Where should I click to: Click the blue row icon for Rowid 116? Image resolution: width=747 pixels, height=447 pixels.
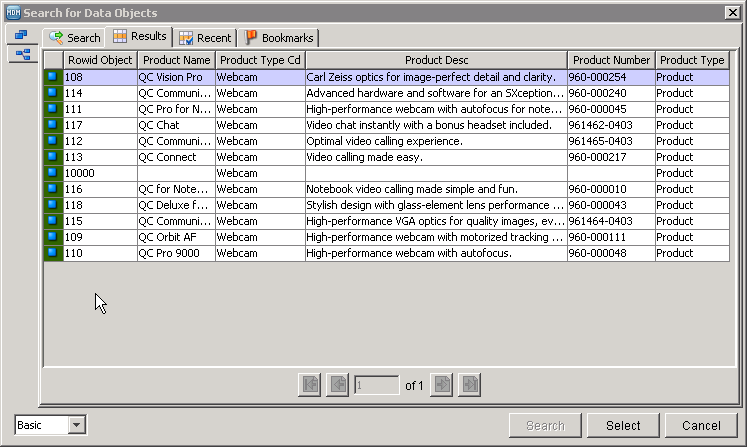[53, 189]
